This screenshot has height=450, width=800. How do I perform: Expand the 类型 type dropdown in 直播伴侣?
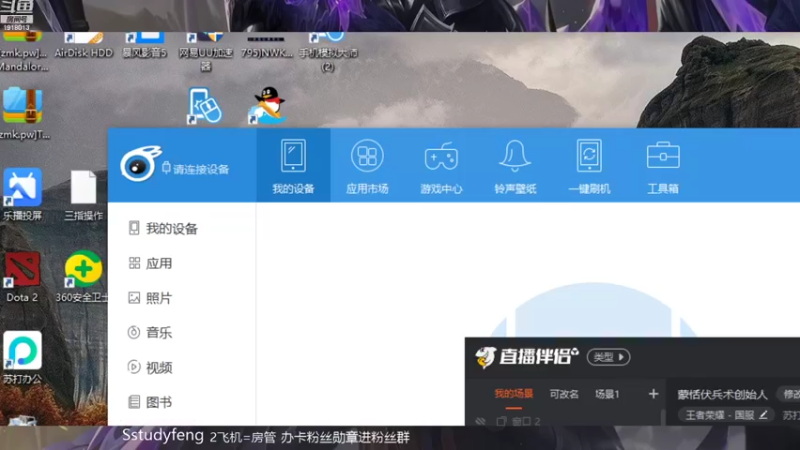coord(608,357)
